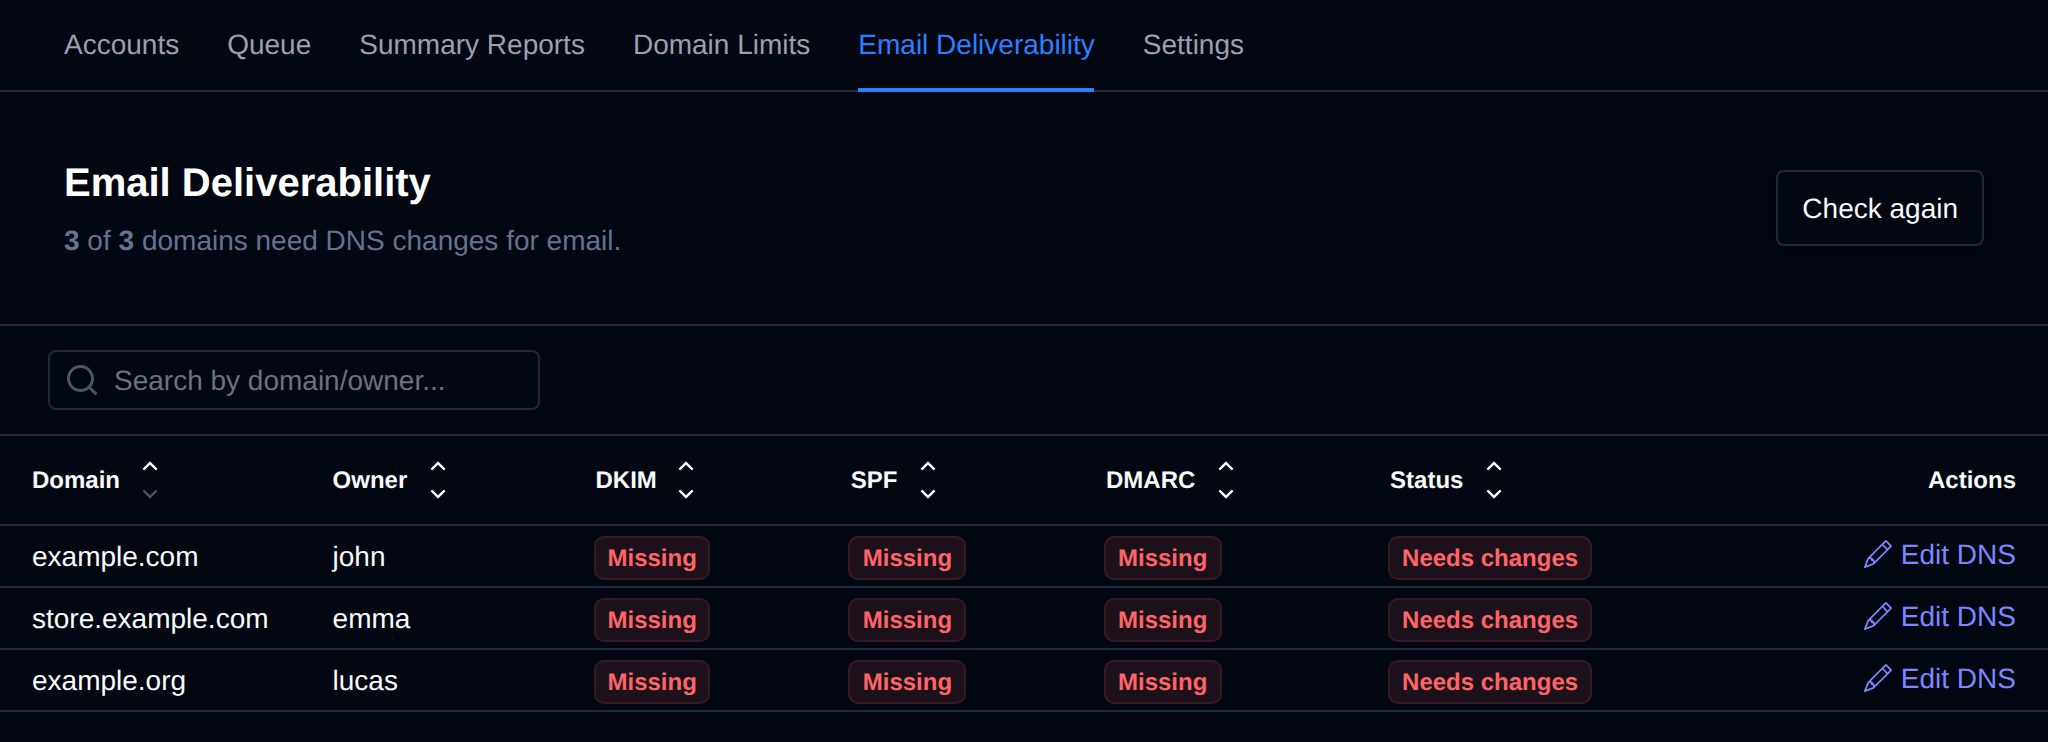Open Summary Reports tab
2048x742 pixels.
[472, 45]
